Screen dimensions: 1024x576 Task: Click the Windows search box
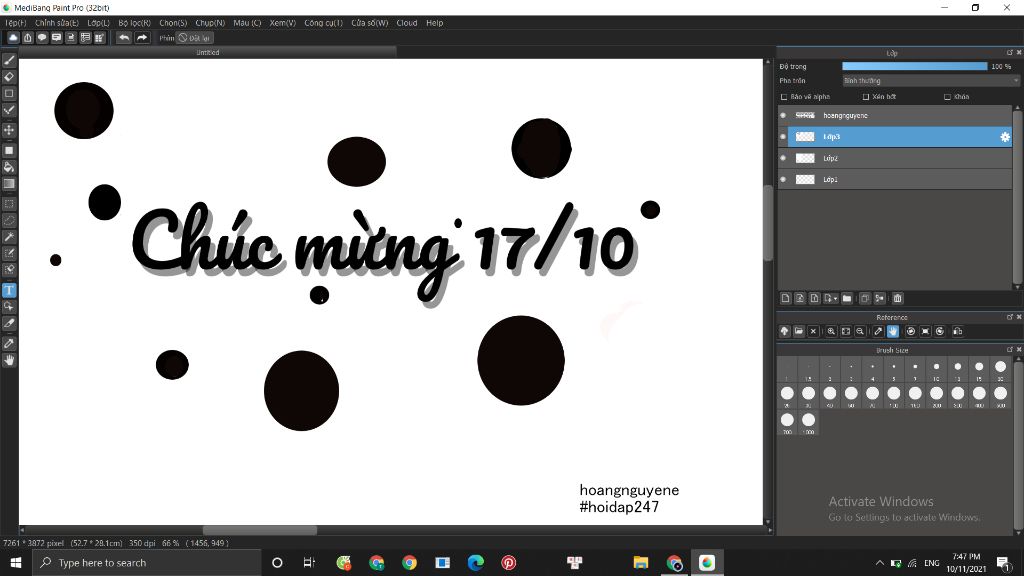click(147, 562)
